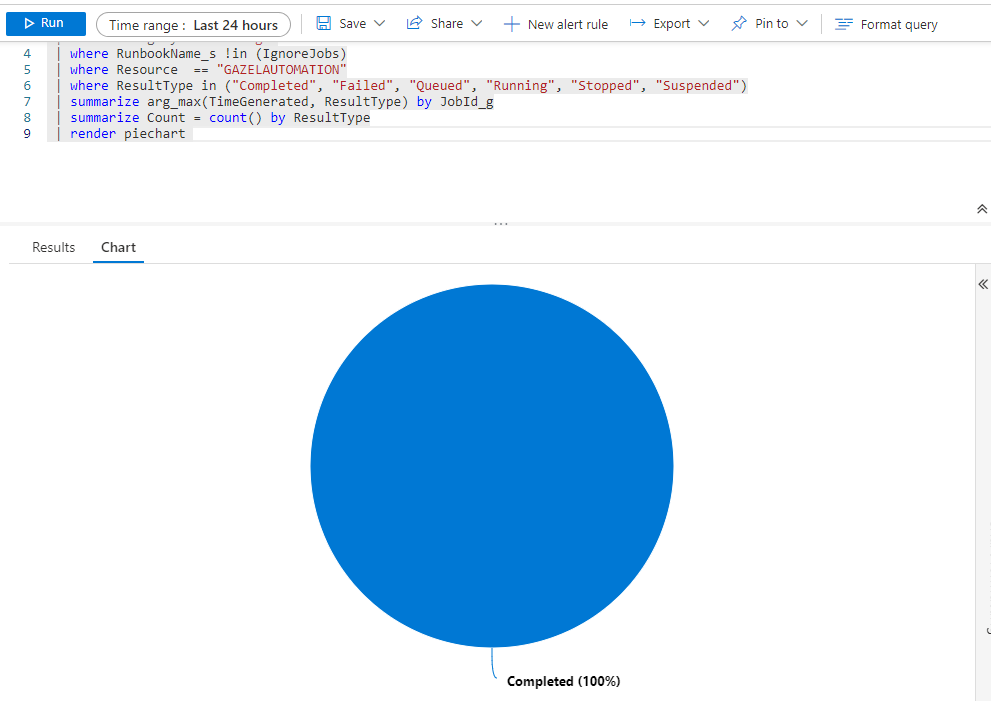Click count() on line 8
Image resolution: width=991 pixels, height=701 pixels.
[x=235, y=118]
